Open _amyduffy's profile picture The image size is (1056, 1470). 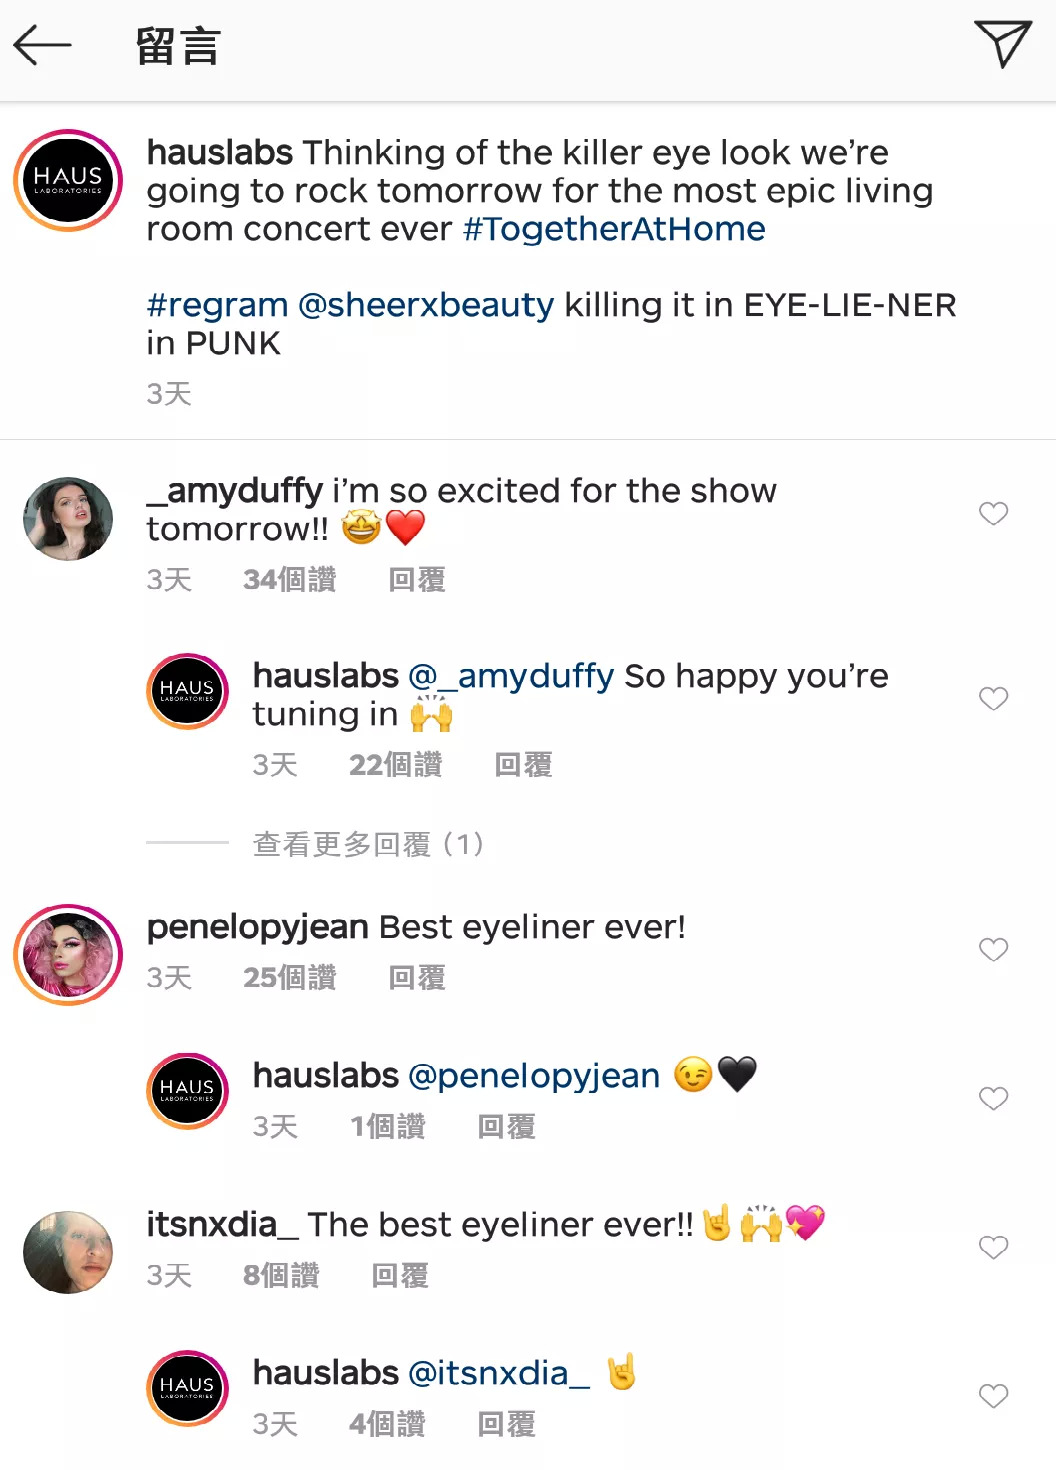click(x=68, y=518)
